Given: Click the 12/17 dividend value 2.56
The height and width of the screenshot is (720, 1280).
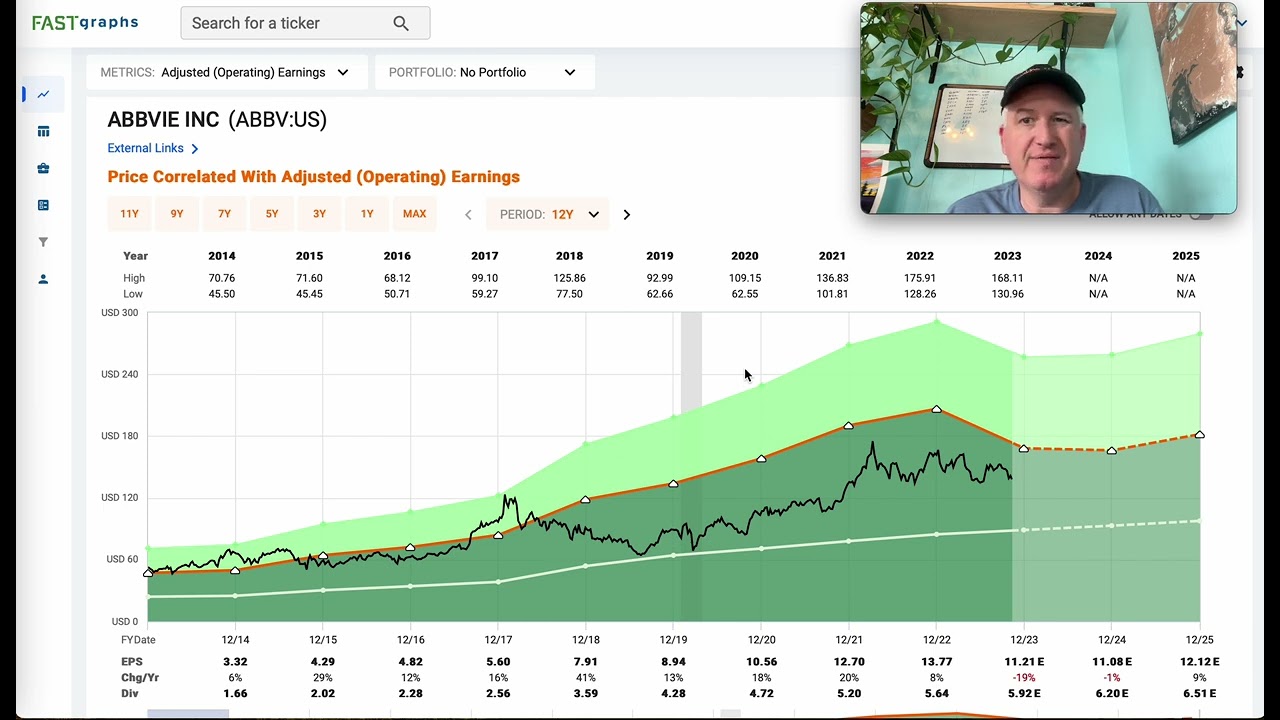Looking at the screenshot, I should pos(498,694).
